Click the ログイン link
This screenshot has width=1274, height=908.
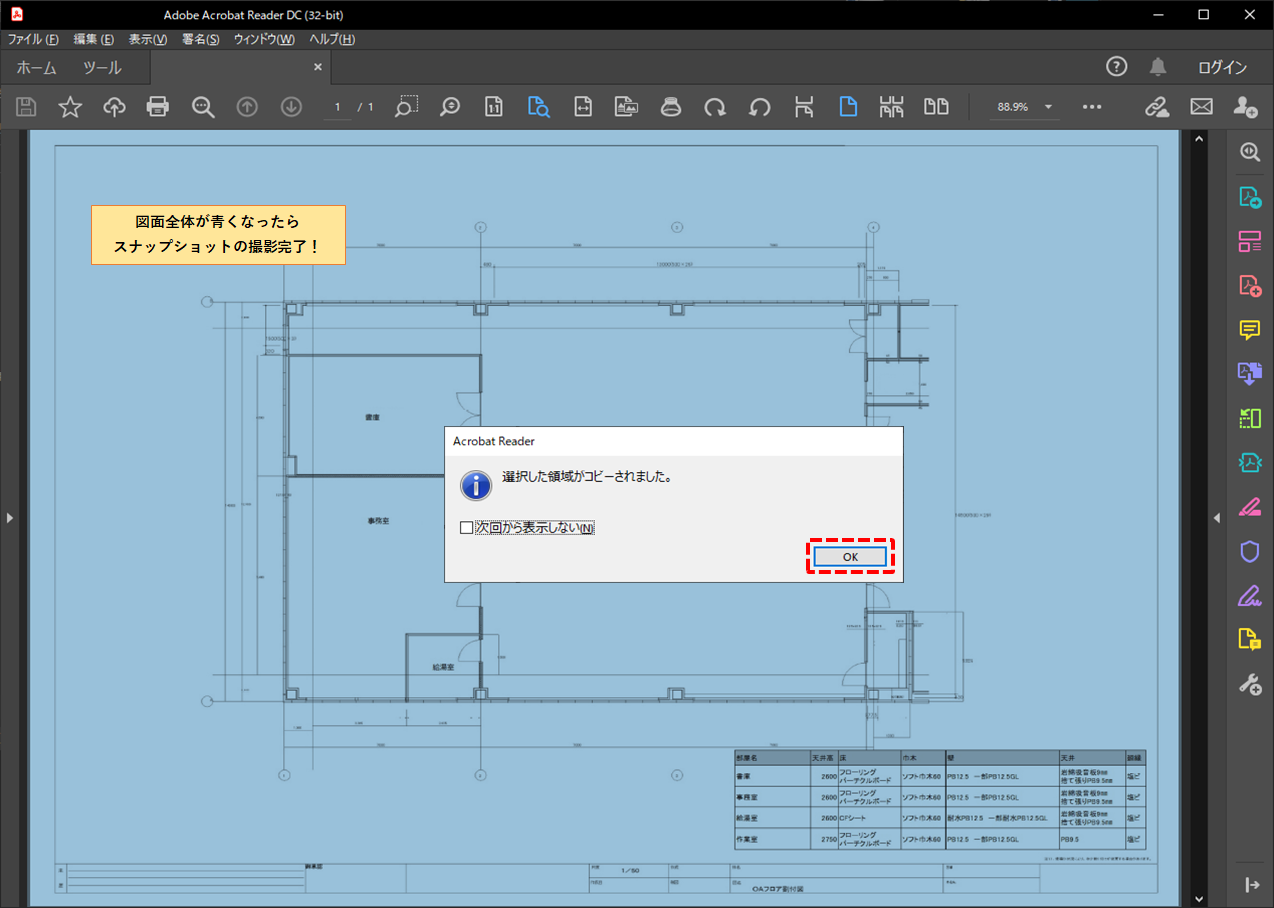[1222, 68]
